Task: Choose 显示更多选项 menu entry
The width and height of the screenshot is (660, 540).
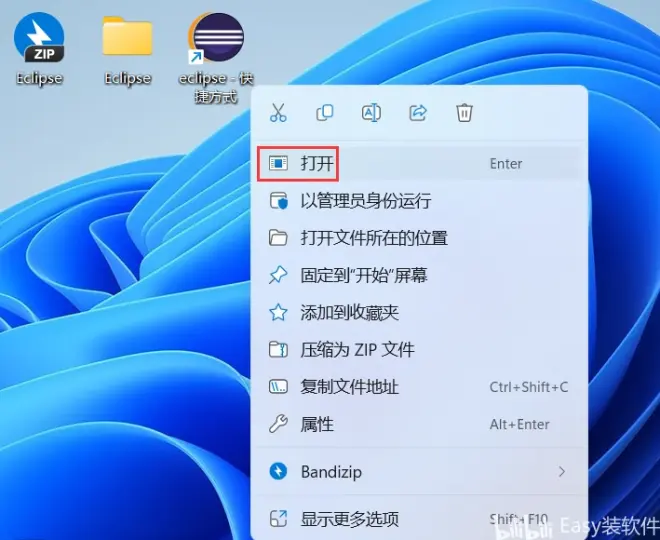Action: pos(419,519)
